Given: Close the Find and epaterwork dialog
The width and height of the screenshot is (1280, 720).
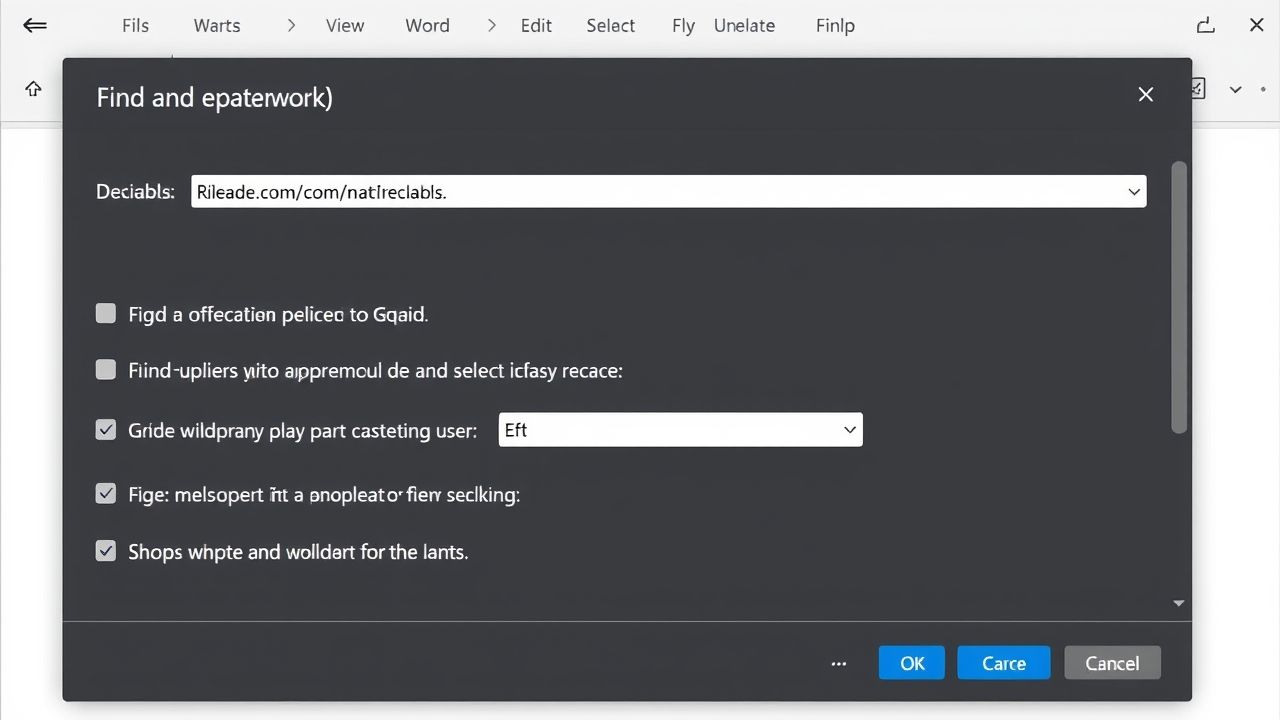Looking at the screenshot, I should [1146, 94].
